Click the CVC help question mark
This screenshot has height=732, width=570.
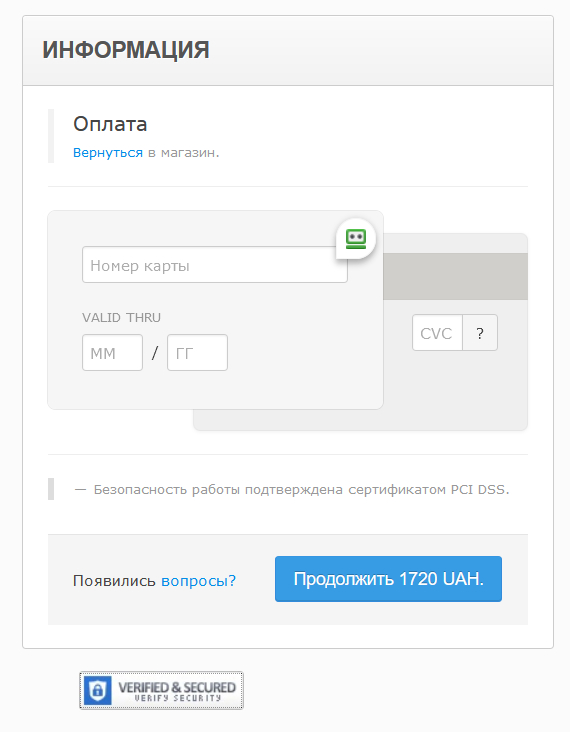(x=480, y=333)
